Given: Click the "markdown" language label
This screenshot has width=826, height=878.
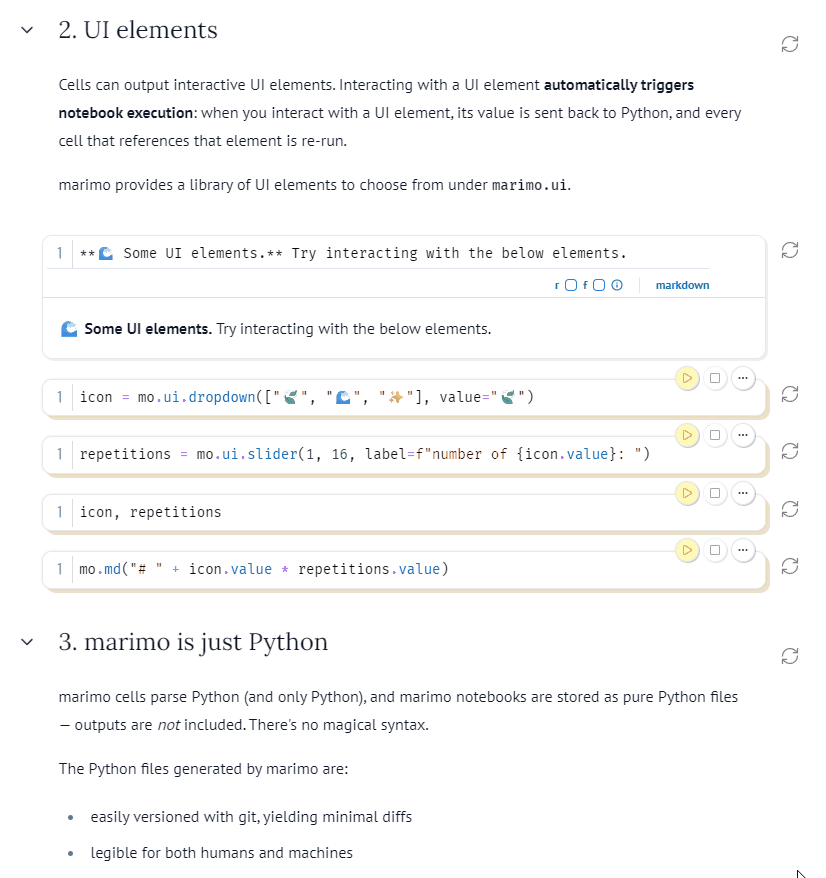Looking at the screenshot, I should [682, 285].
